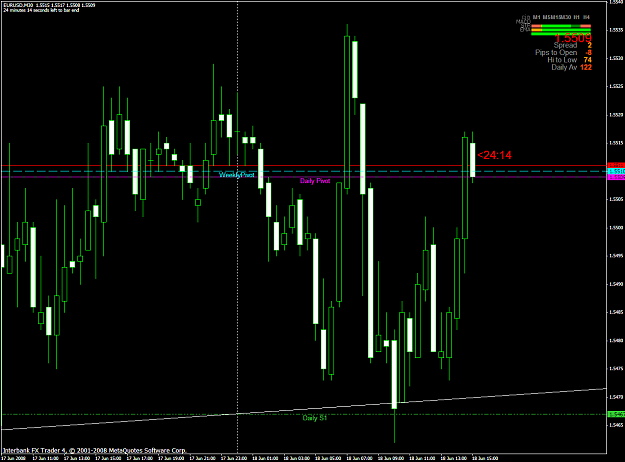Click the 'Hi to Low' label

pyautogui.click(x=562, y=60)
